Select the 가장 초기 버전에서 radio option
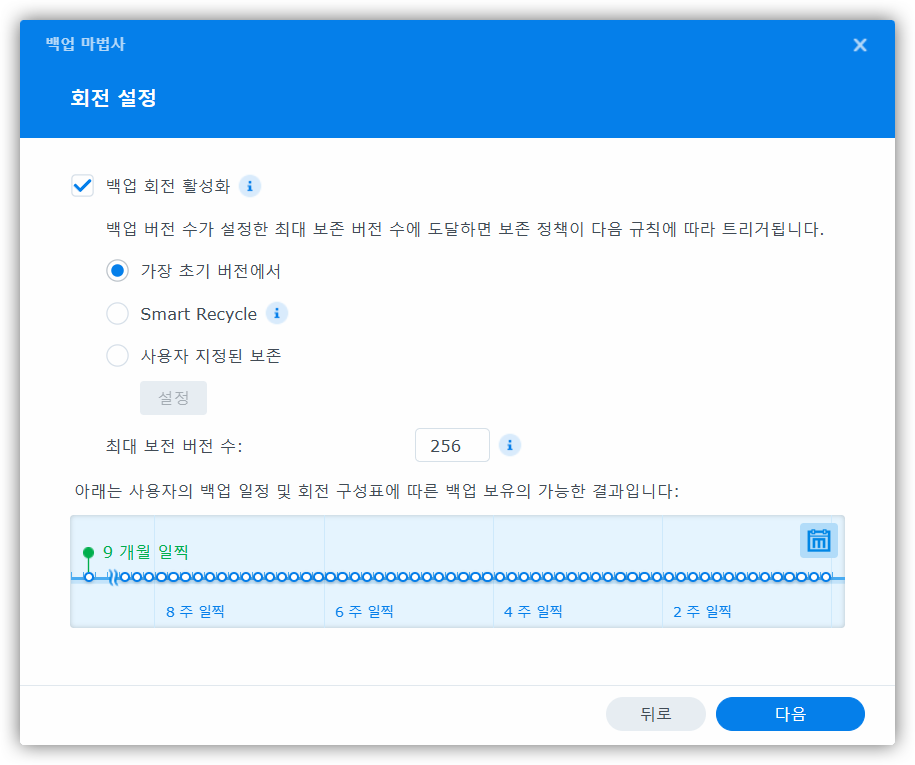Viewport: 915px width, 765px height. pyautogui.click(x=118, y=271)
